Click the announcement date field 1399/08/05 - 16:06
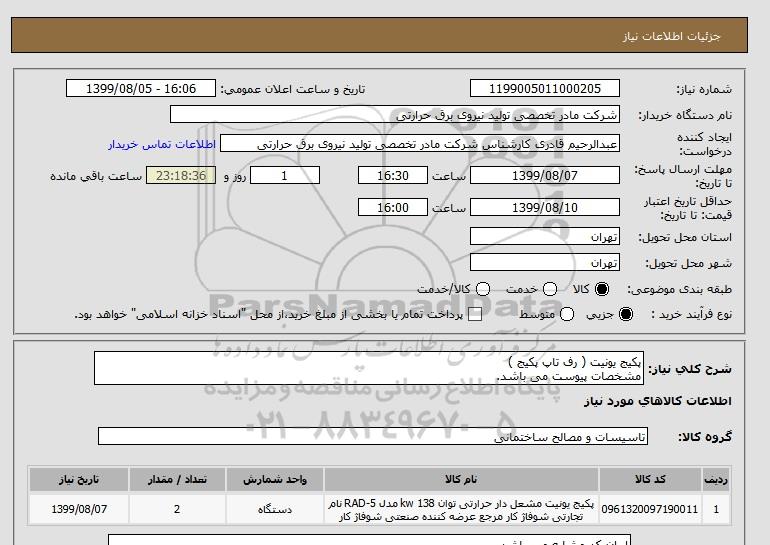770x545 pixels. point(140,88)
